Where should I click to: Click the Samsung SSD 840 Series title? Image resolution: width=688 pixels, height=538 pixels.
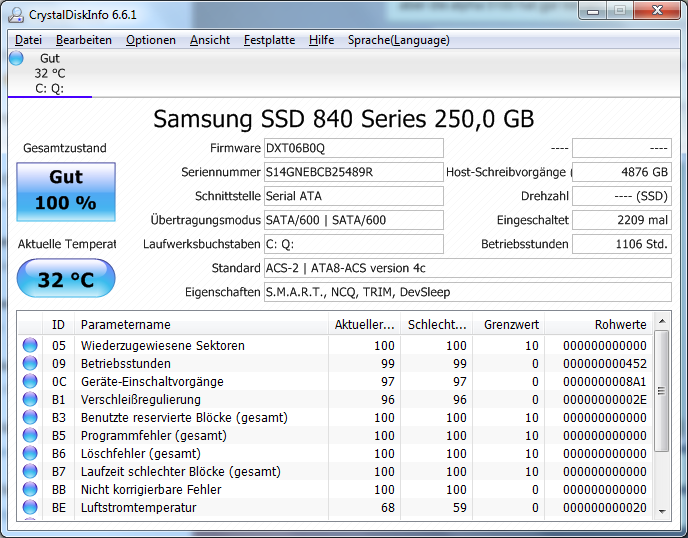[344, 119]
